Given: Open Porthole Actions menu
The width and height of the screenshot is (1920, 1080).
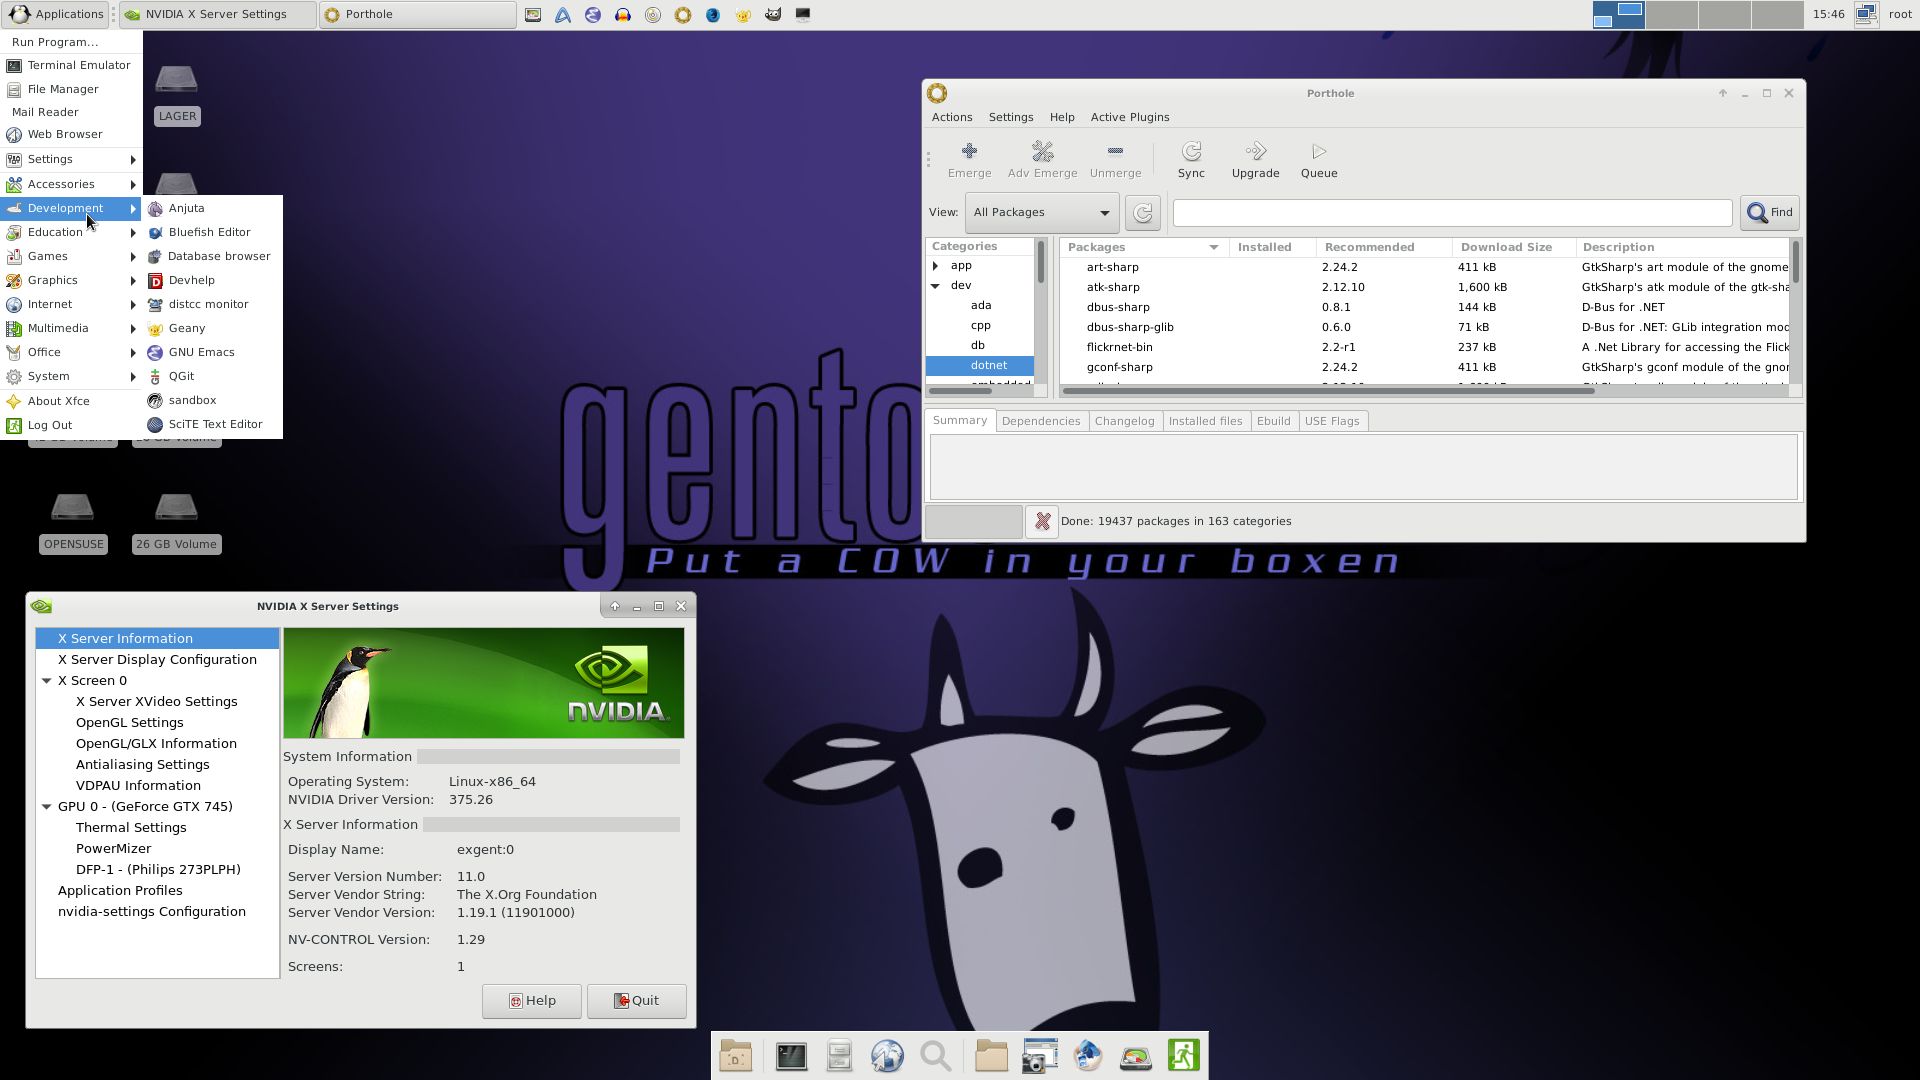Looking at the screenshot, I should [x=952, y=117].
